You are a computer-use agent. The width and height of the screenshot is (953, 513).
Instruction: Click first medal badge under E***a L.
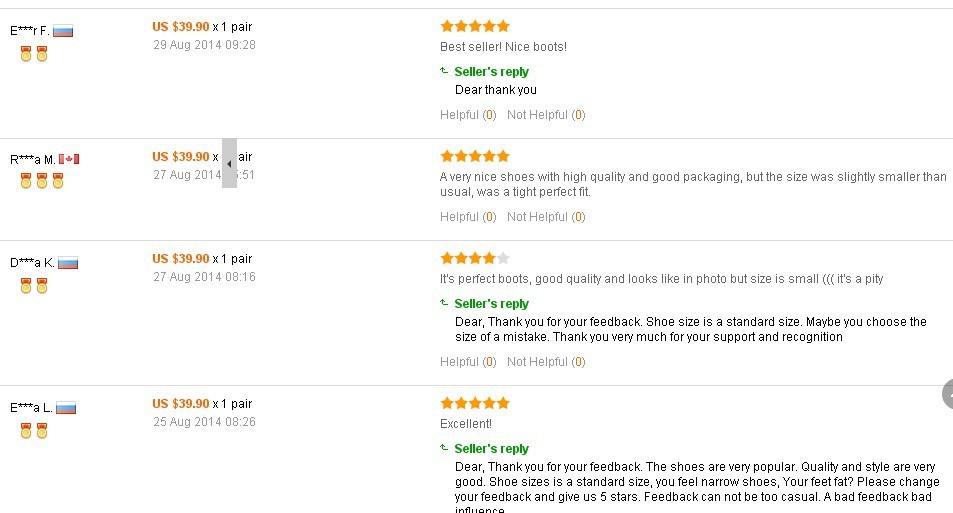click(26, 431)
